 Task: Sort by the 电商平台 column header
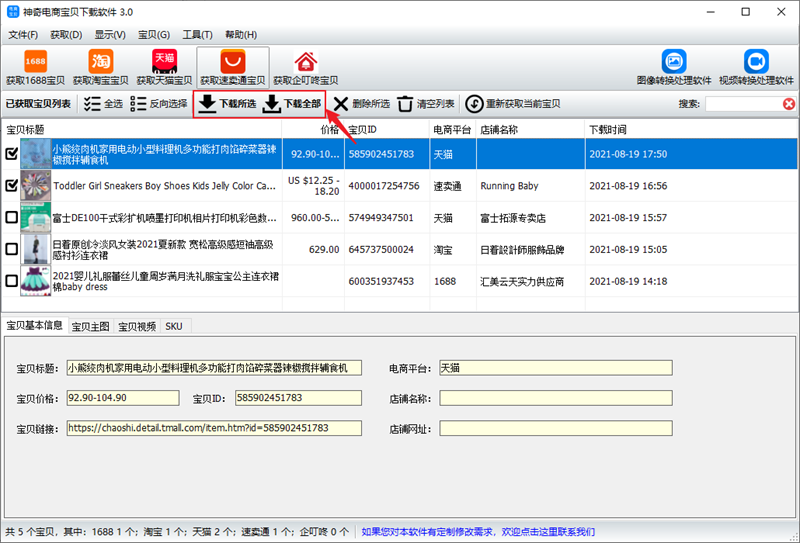[453, 130]
